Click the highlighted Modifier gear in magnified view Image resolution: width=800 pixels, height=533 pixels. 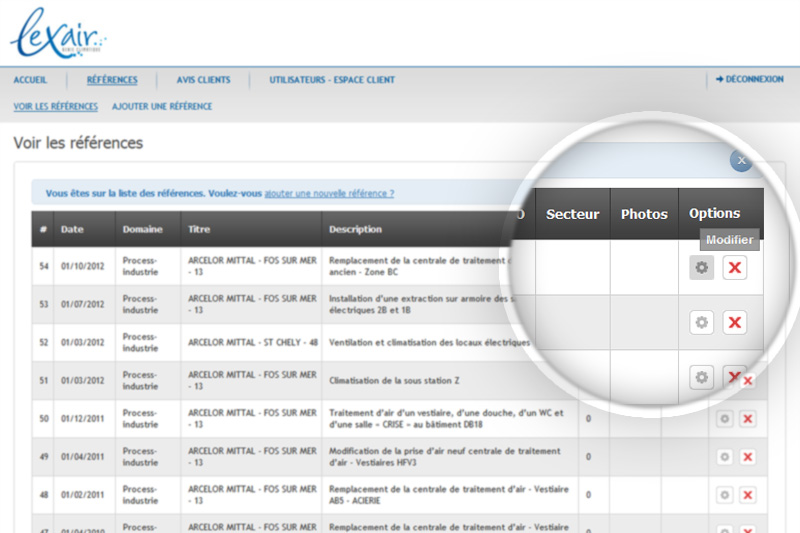pyautogui.click(x=702, y=267)
